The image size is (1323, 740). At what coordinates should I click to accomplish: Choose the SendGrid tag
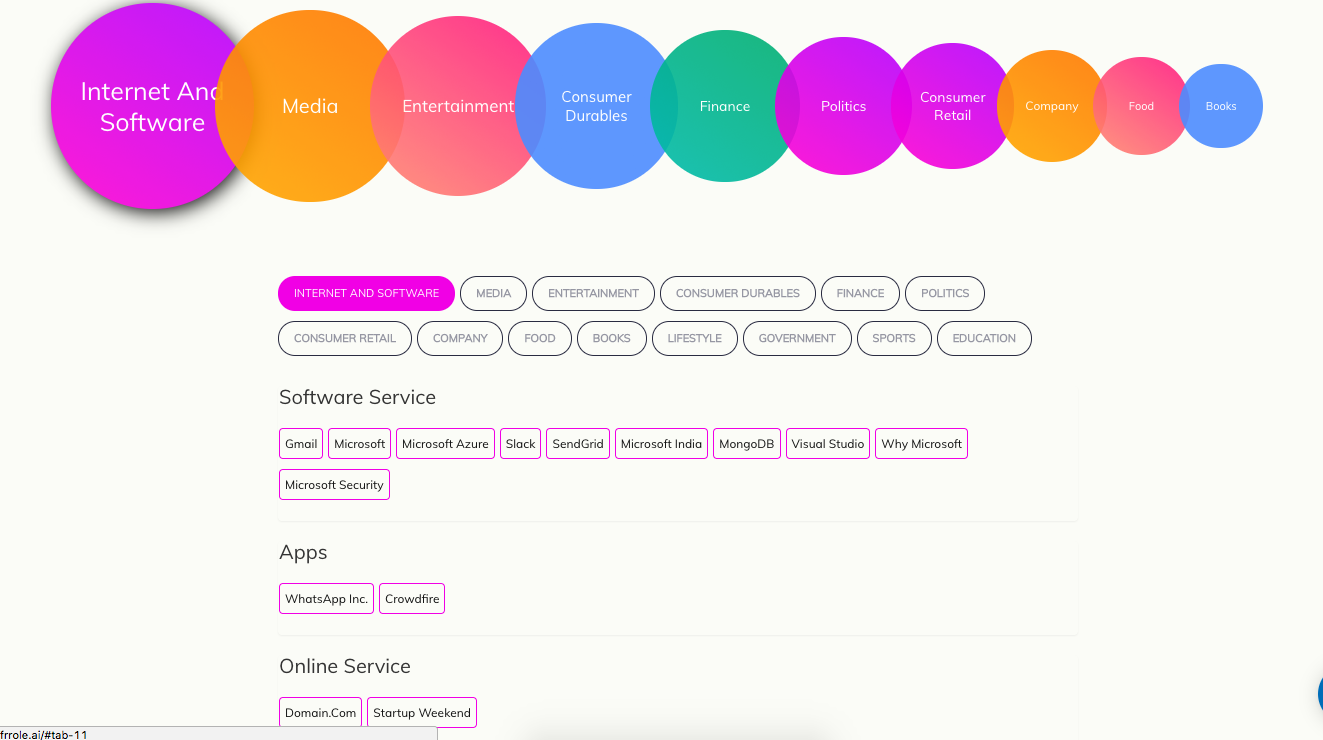[578, 444]
